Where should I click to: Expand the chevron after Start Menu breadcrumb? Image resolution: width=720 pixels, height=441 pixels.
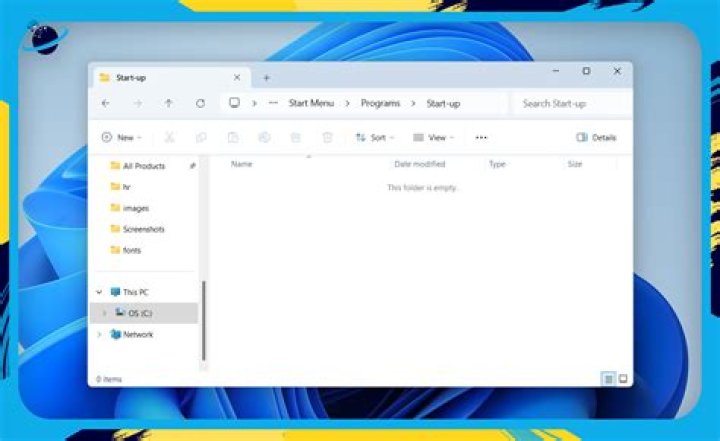pyautogui.click(x=348, y=104)
